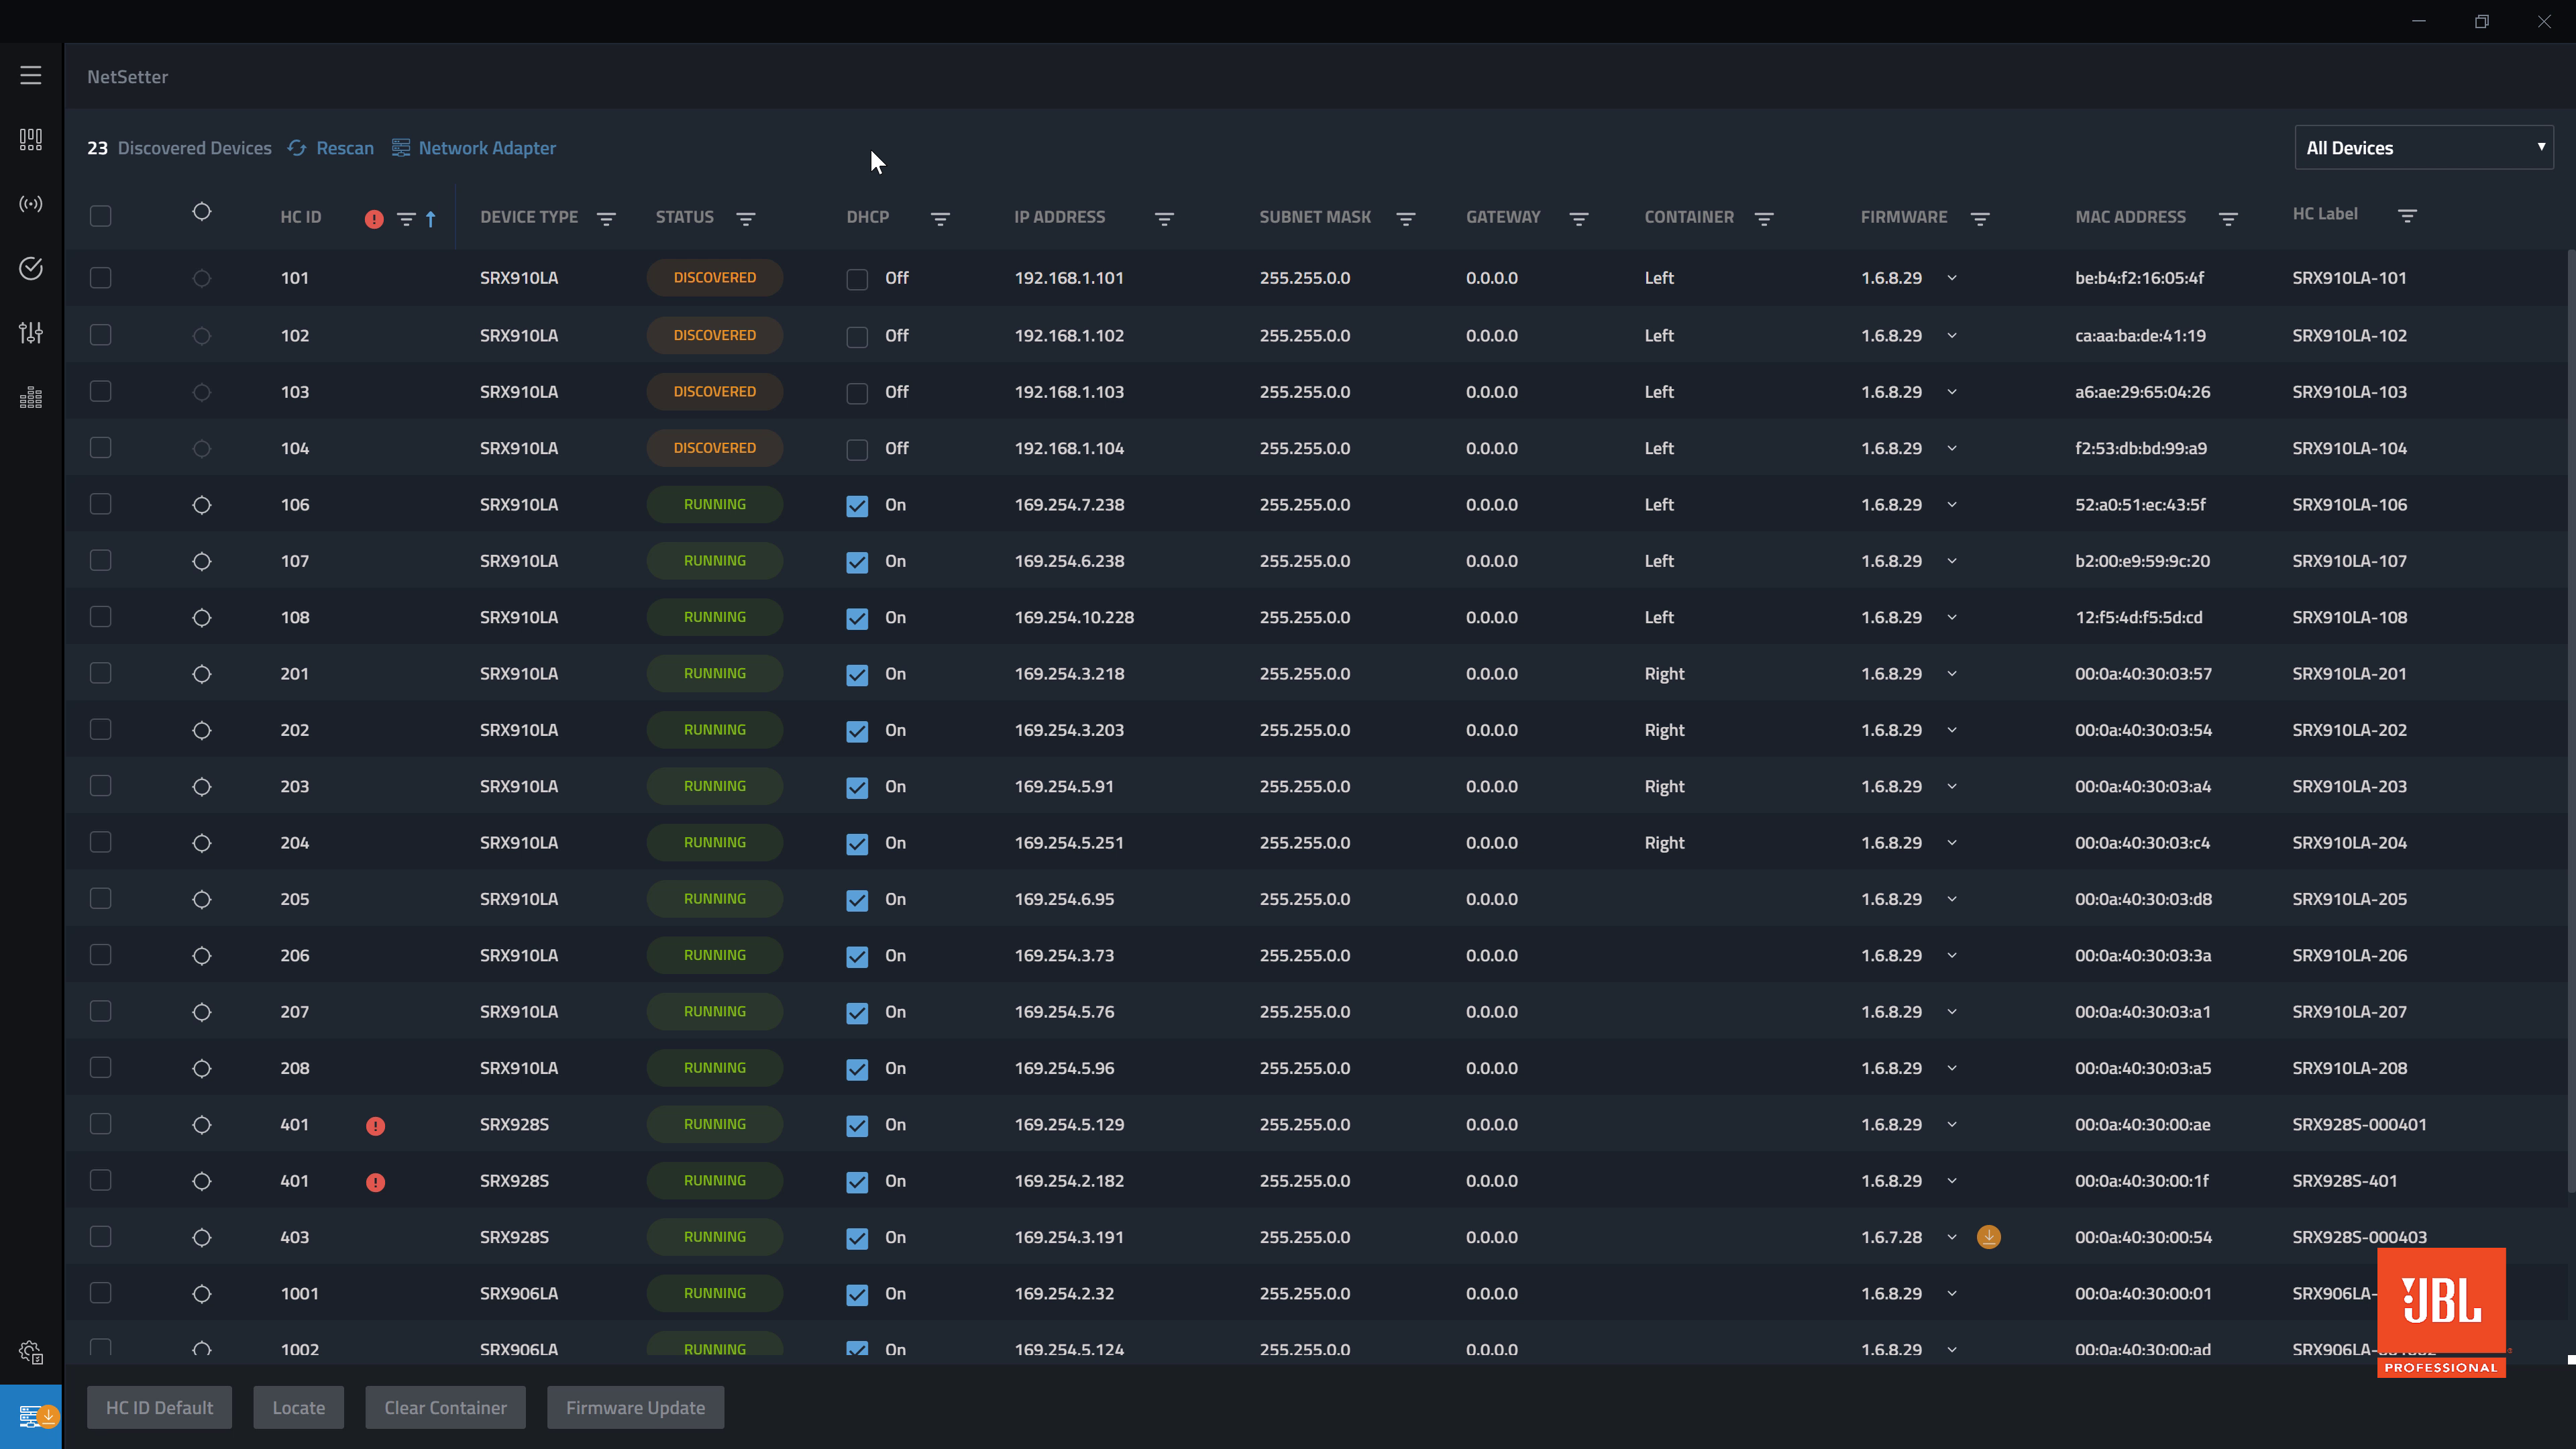Click the DISCOVERED status of device 103
2576x1449 pixels.
(x=714, y=392)
